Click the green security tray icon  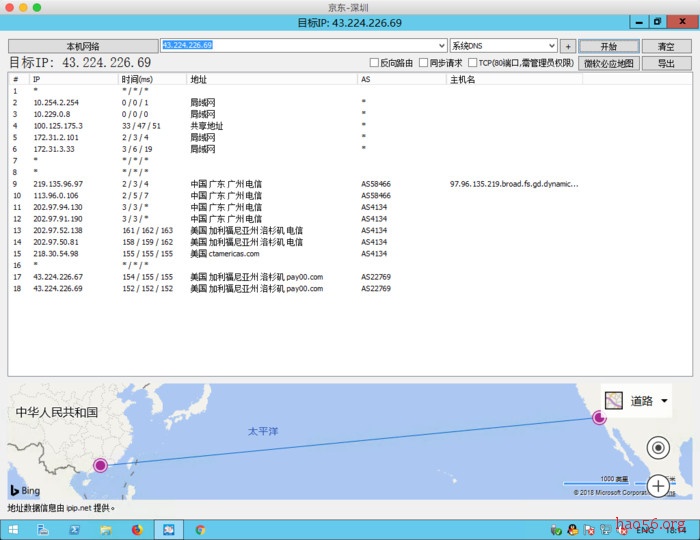[x=556, y=530]
